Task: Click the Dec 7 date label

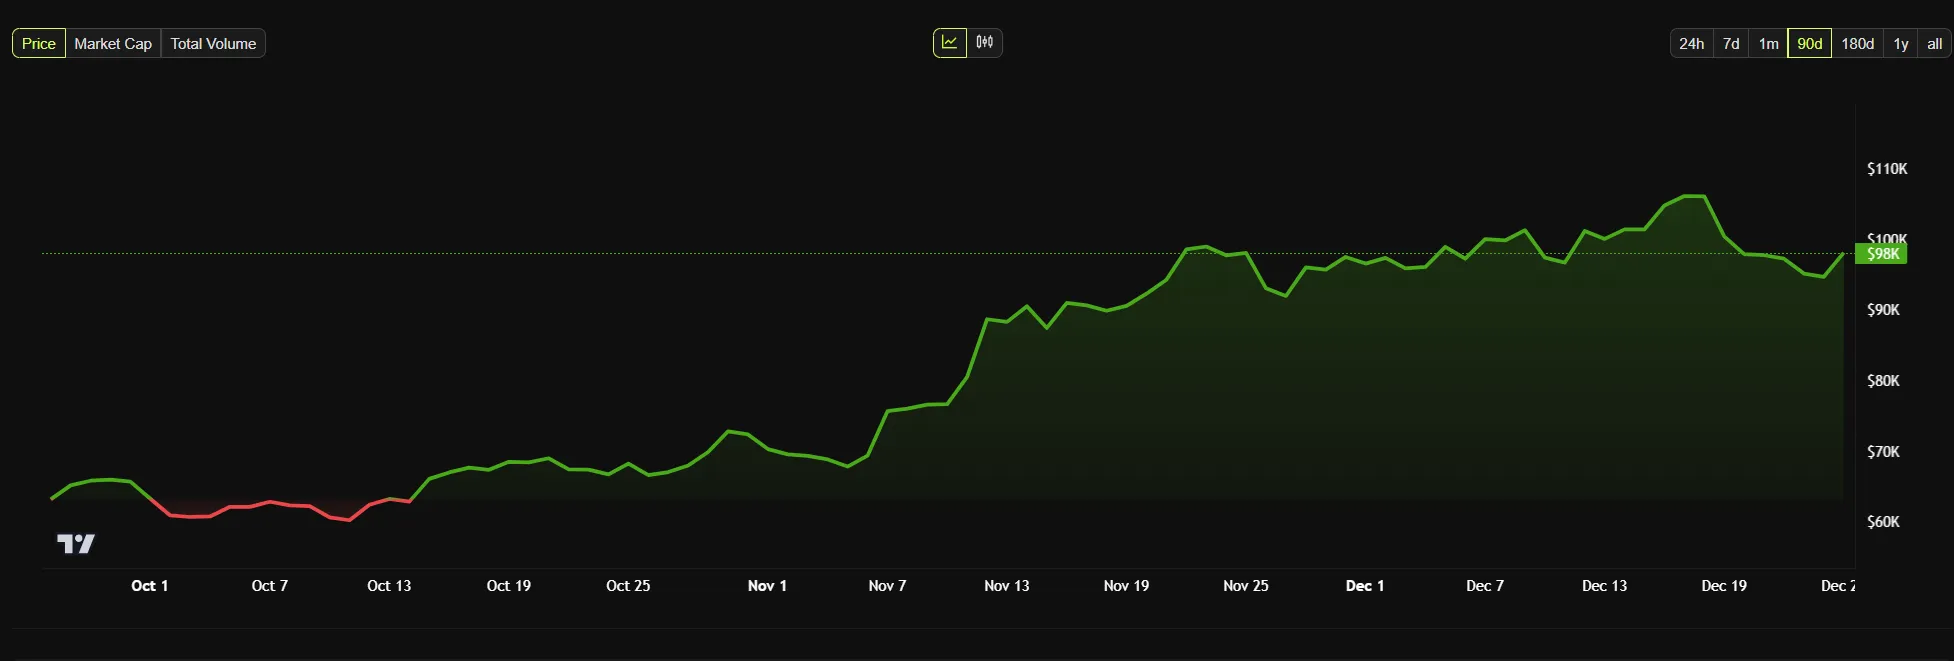Action: 1485,586
